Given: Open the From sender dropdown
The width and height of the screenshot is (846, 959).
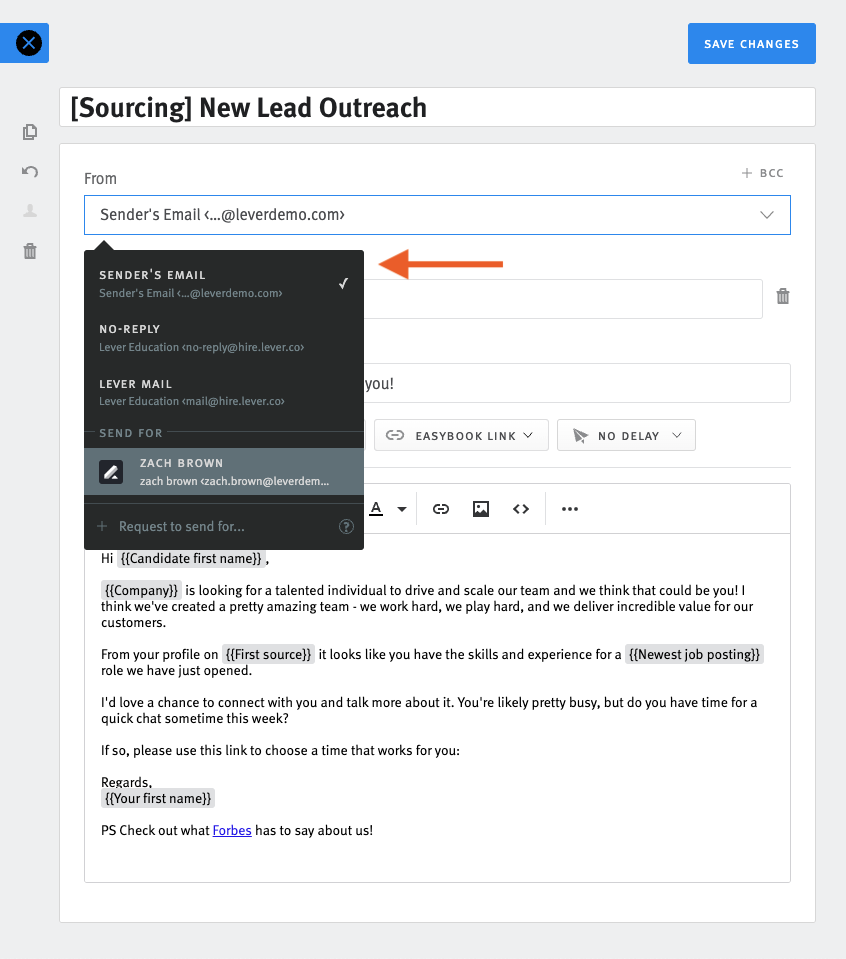Looking at the screenshot, I should [x=437, y=215].
